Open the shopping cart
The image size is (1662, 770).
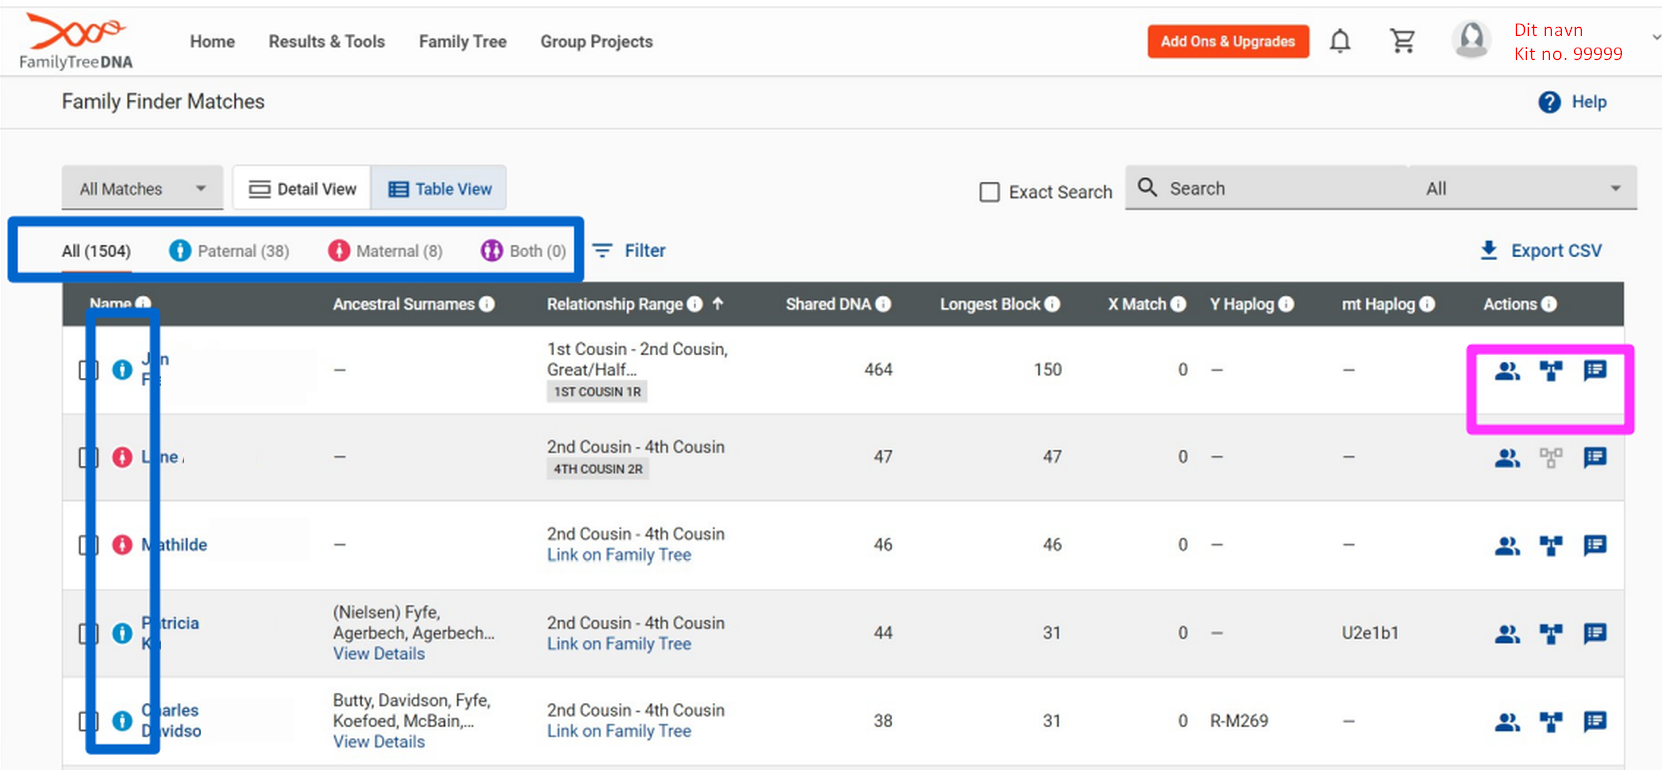click(x=1402, y=41)
